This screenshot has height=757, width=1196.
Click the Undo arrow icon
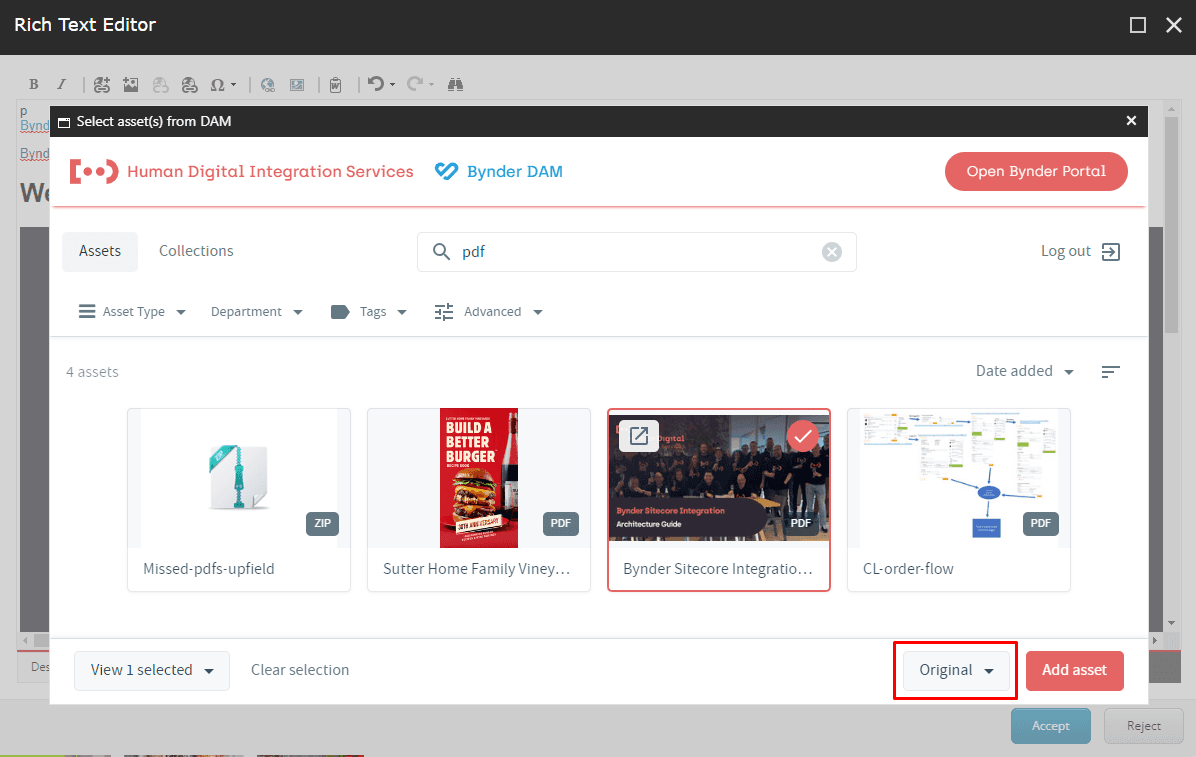click(375, 85)
